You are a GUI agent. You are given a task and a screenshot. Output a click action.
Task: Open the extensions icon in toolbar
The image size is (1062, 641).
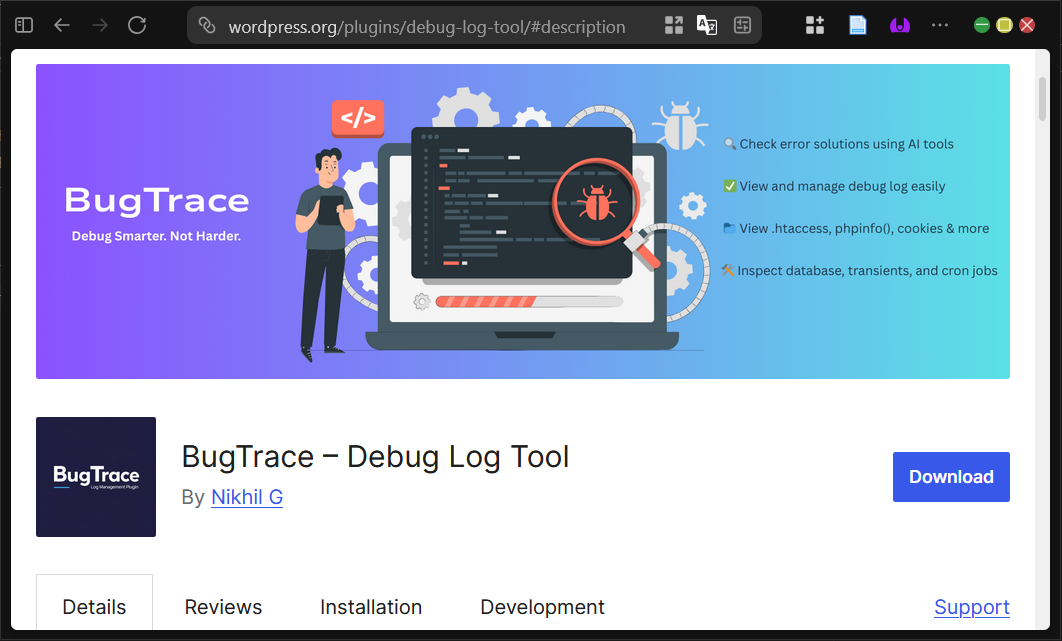click(815, 26)
